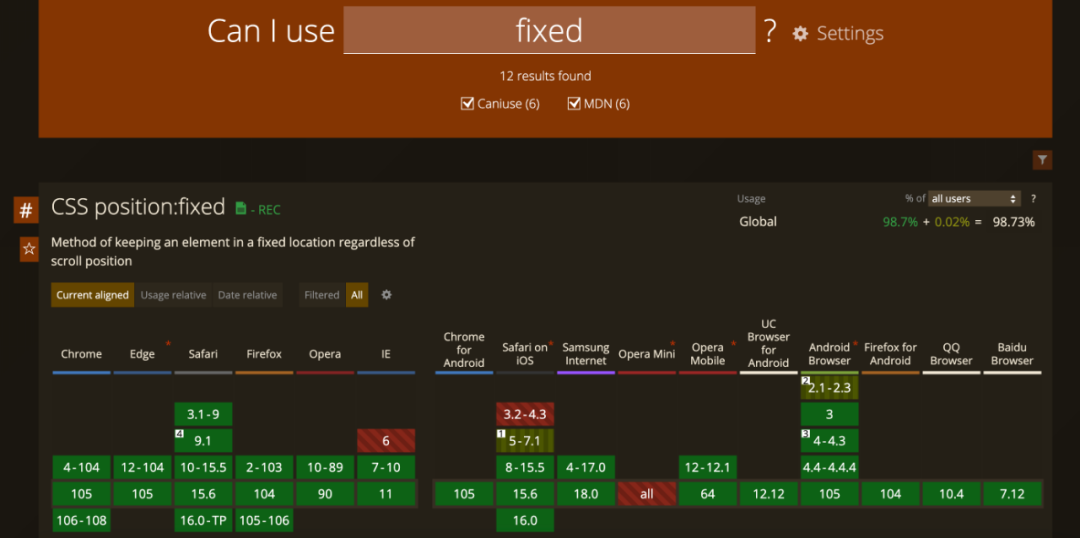Toggle the Caniuse (6) checkbox

click(x=467, y=104)
